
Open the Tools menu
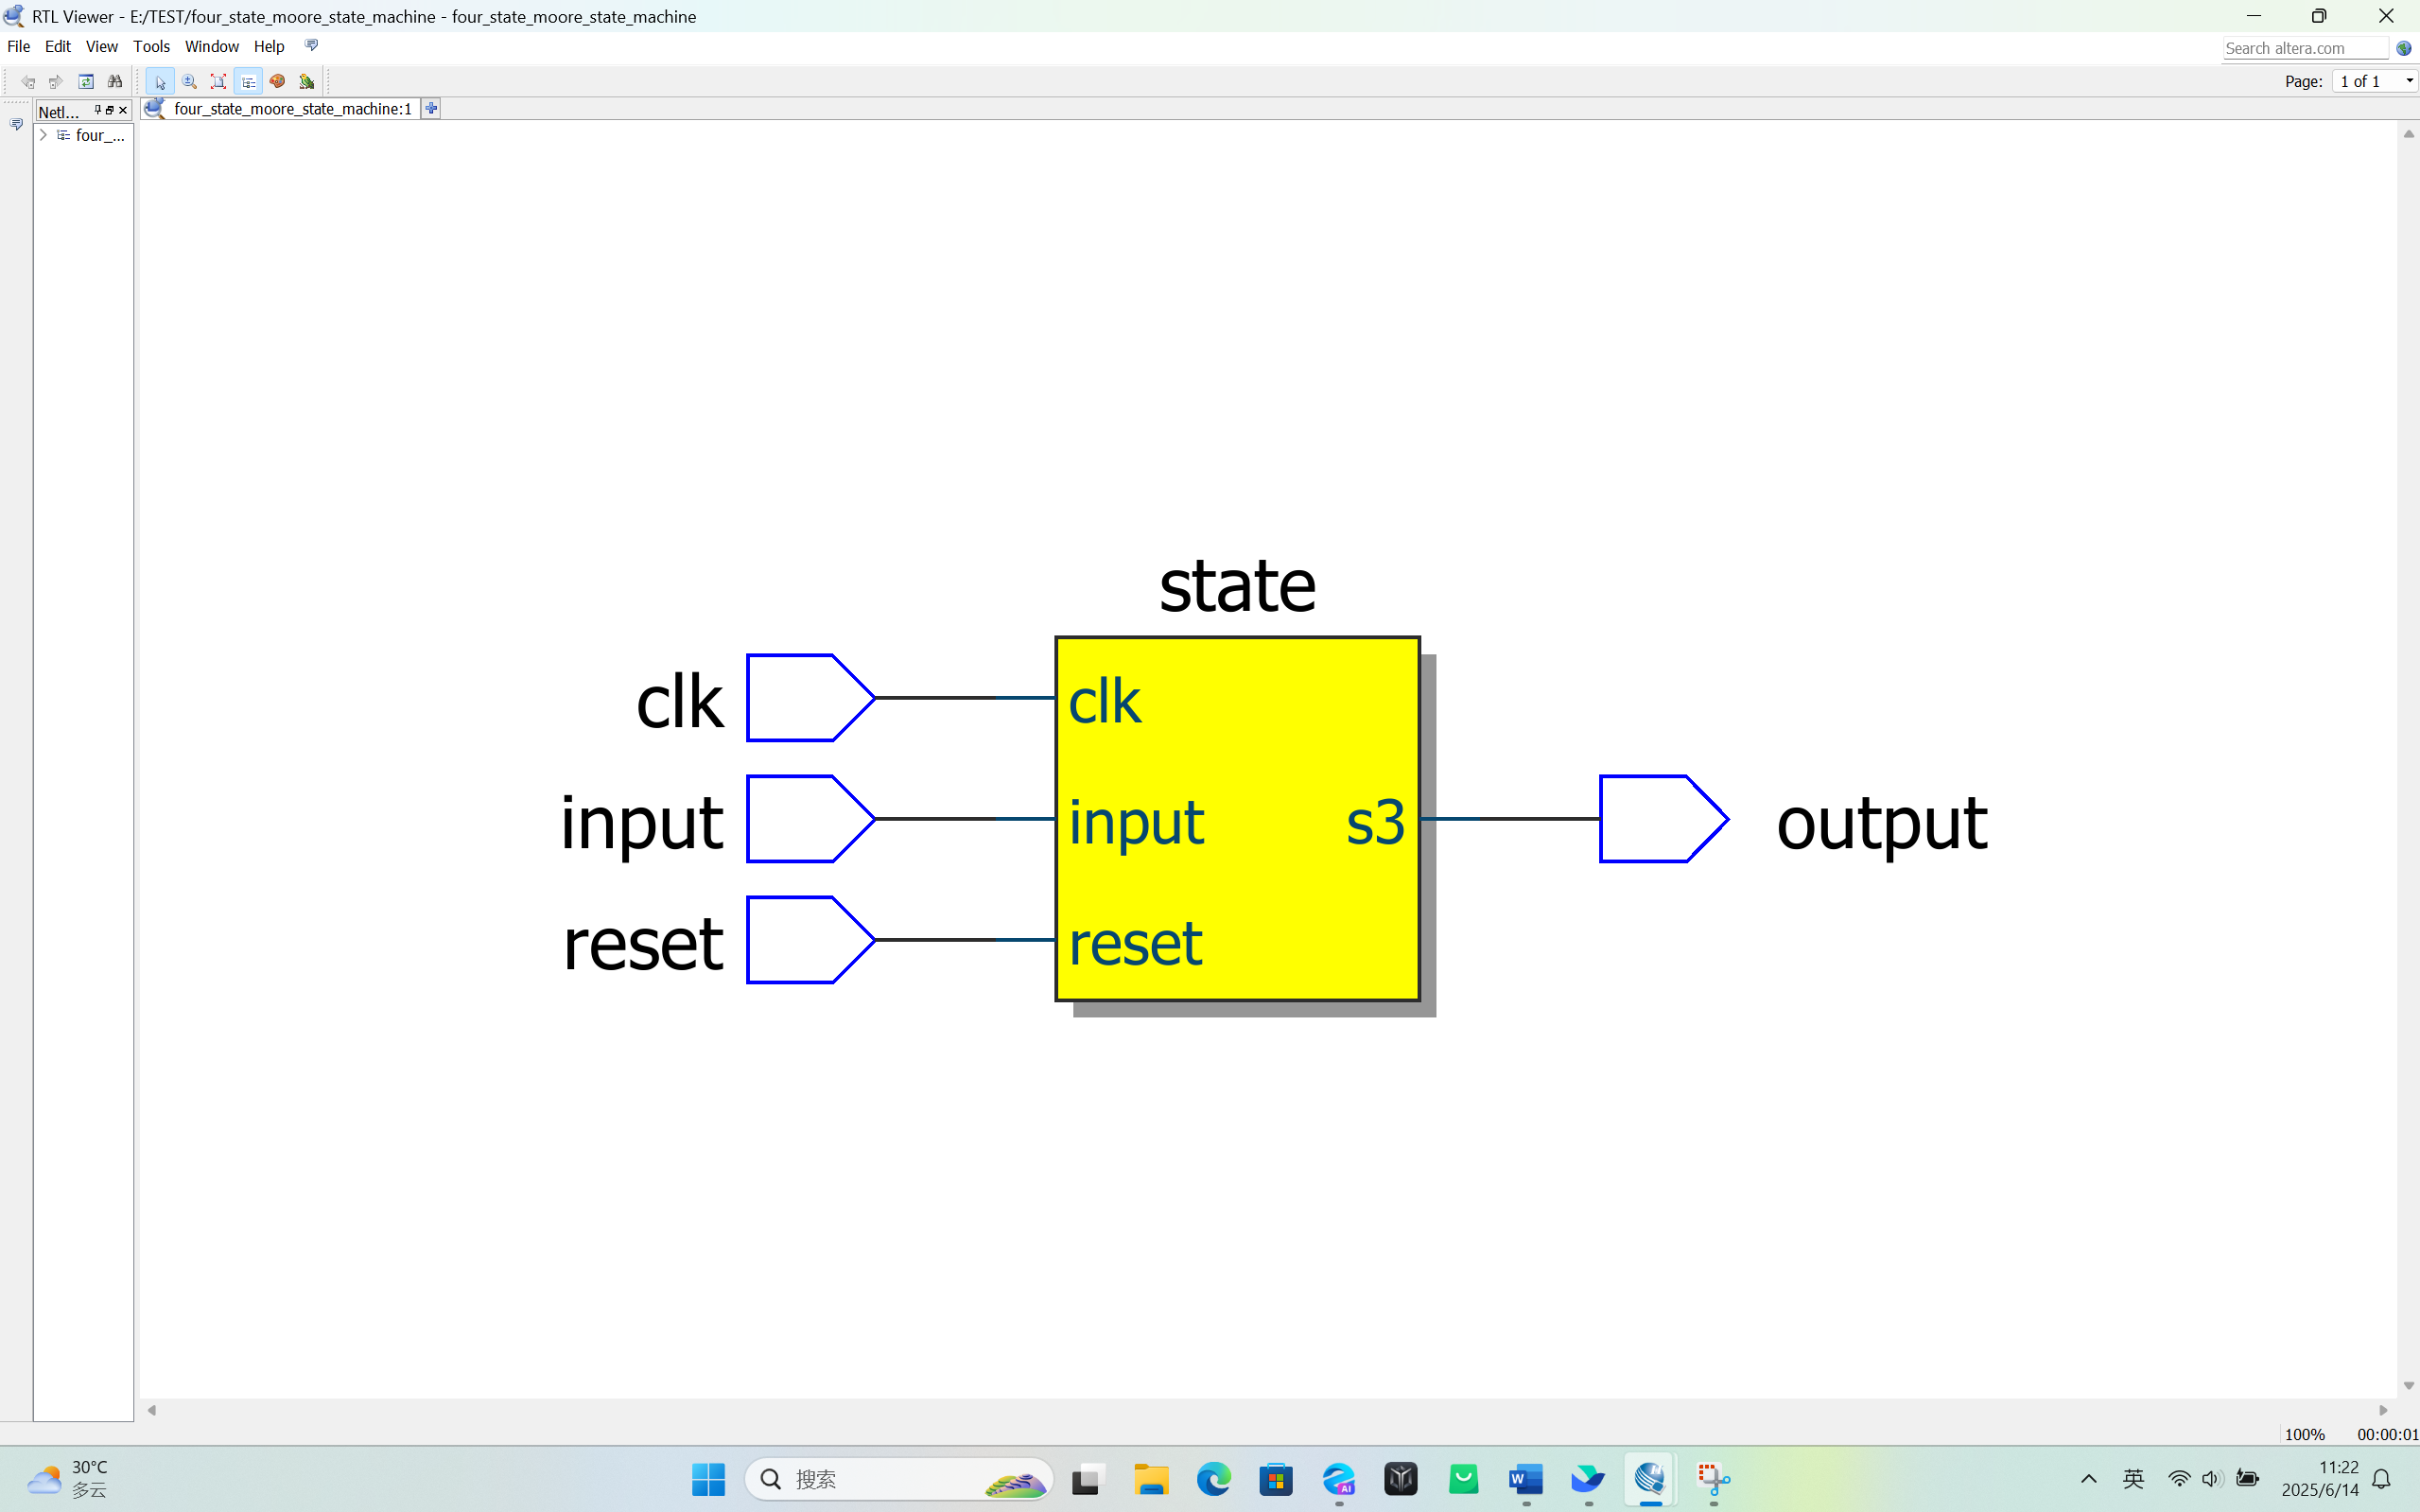151,46
